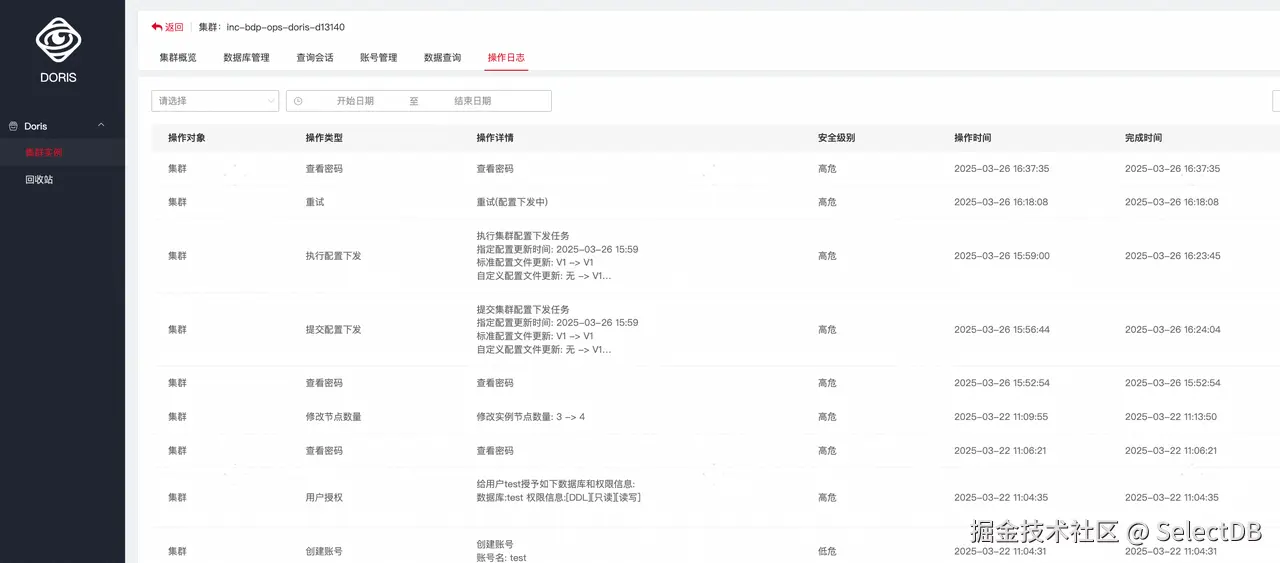Switch to the 查询会话 tab
Image resolution: width=1280 pixels, height=563 pixels.
click(x=315, y=58)
